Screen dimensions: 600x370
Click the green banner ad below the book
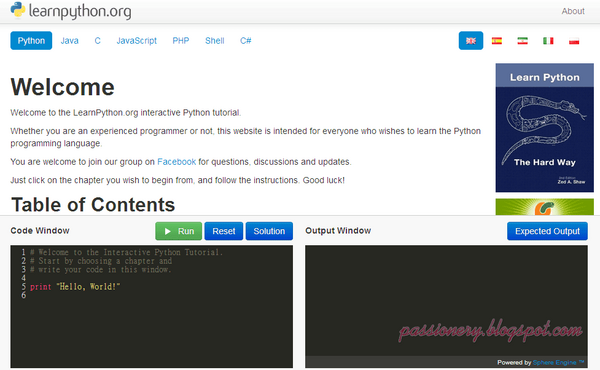pos(545,207)
